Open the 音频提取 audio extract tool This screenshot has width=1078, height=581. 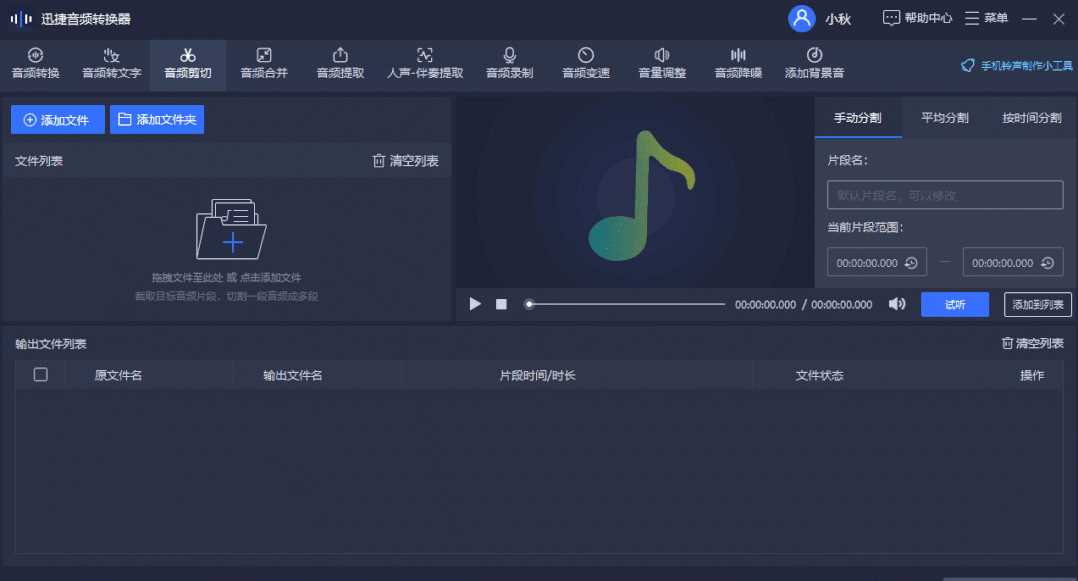pyautogui.click(x=340, y=63)
